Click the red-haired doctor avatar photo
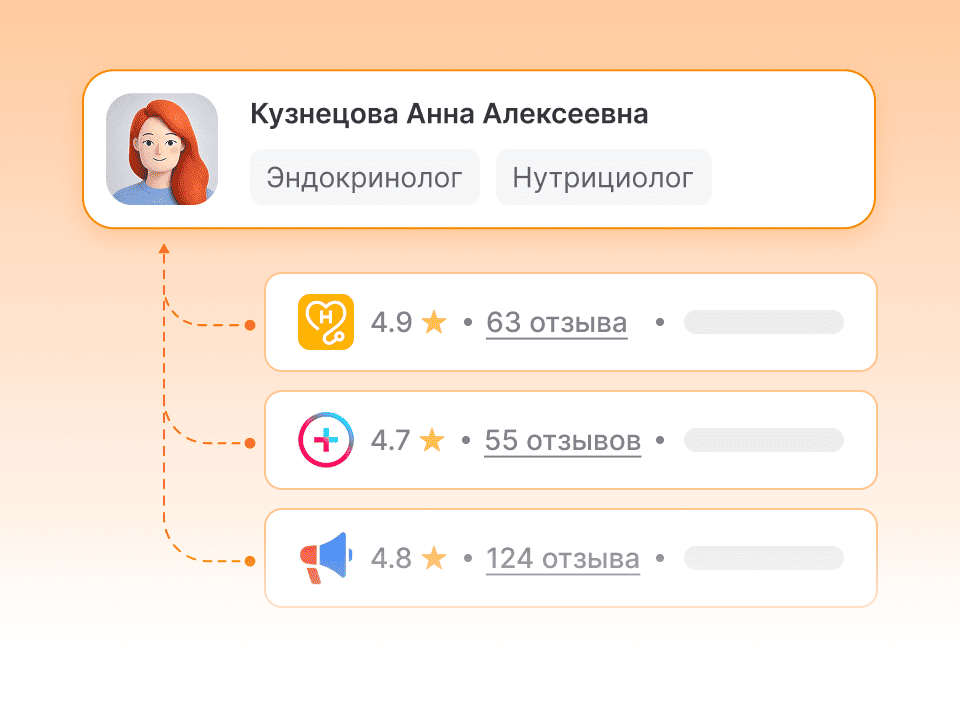 pos(162,149)
